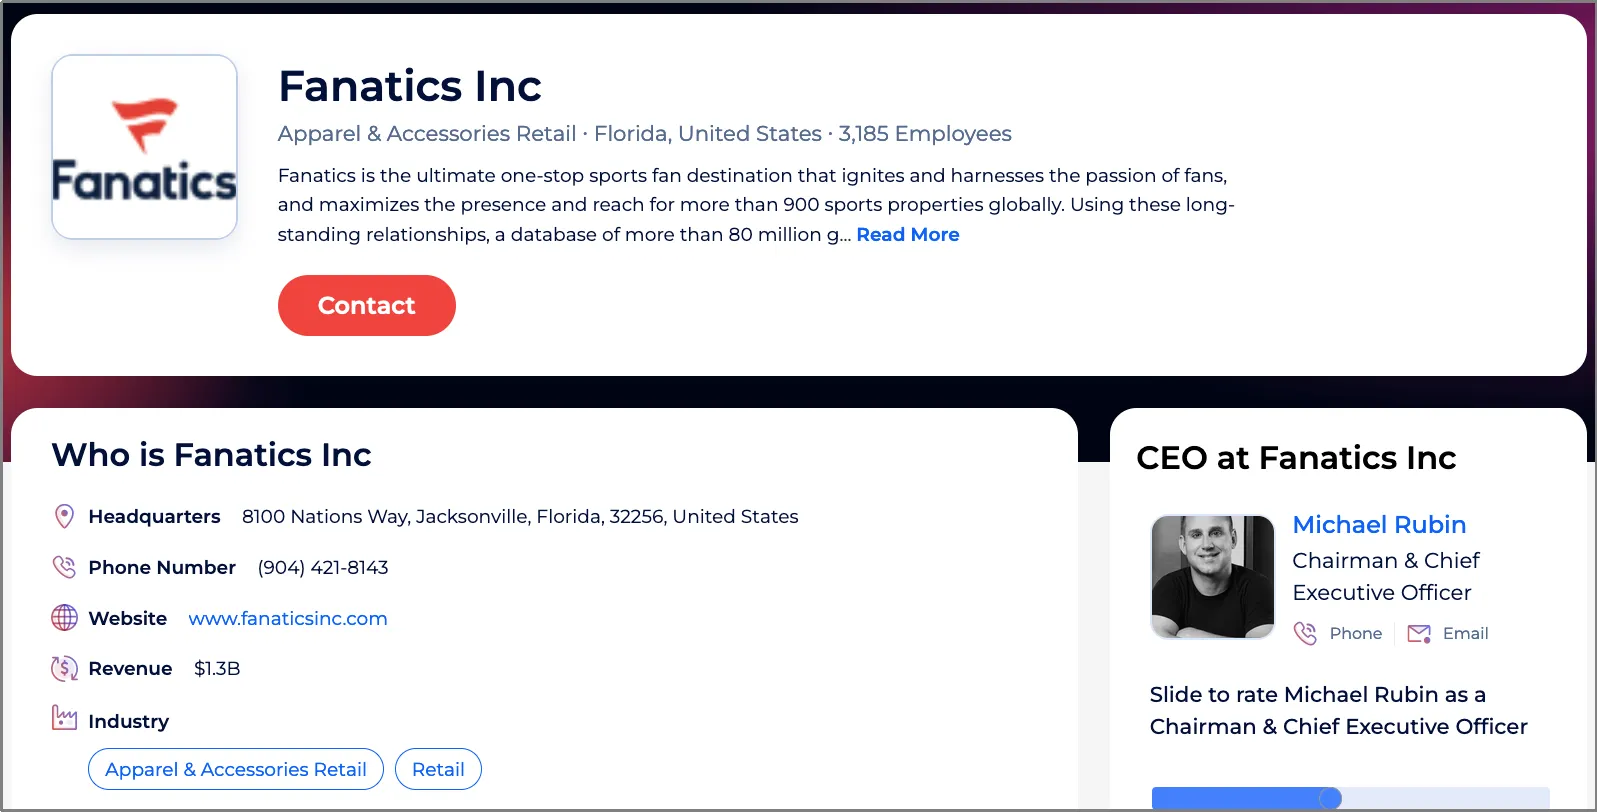Viewport: 1597px width, 812px height.
Task: Click the revenue dollar icon
Action: tap(64, 668)
